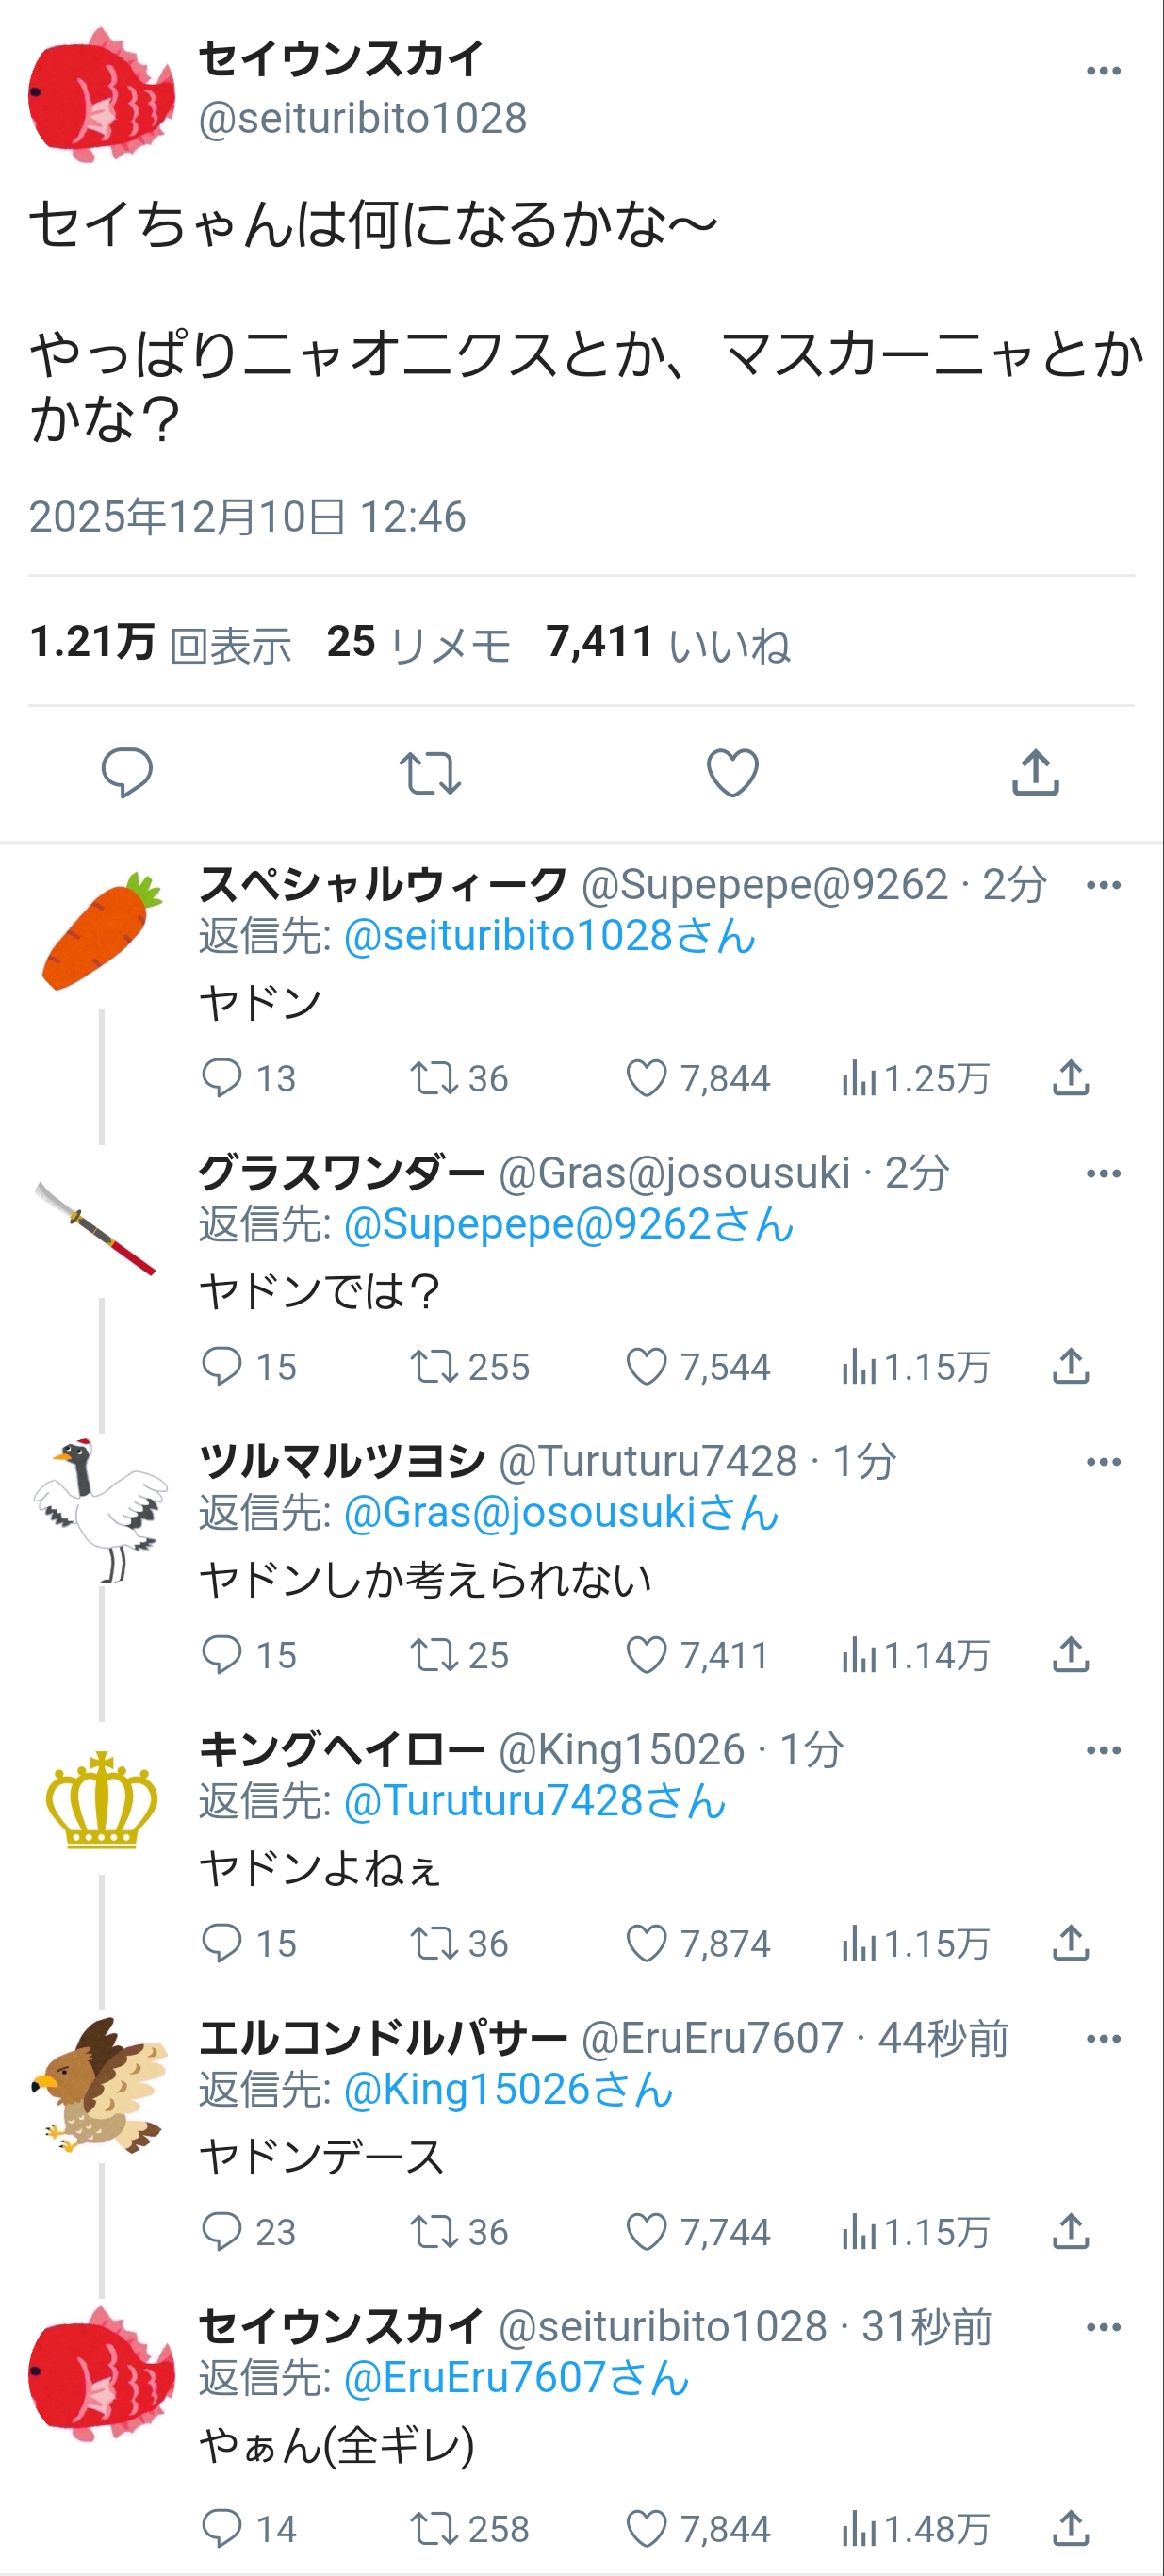
Task: View the 7,411 いいね list
Action: (x=668, y=643)
